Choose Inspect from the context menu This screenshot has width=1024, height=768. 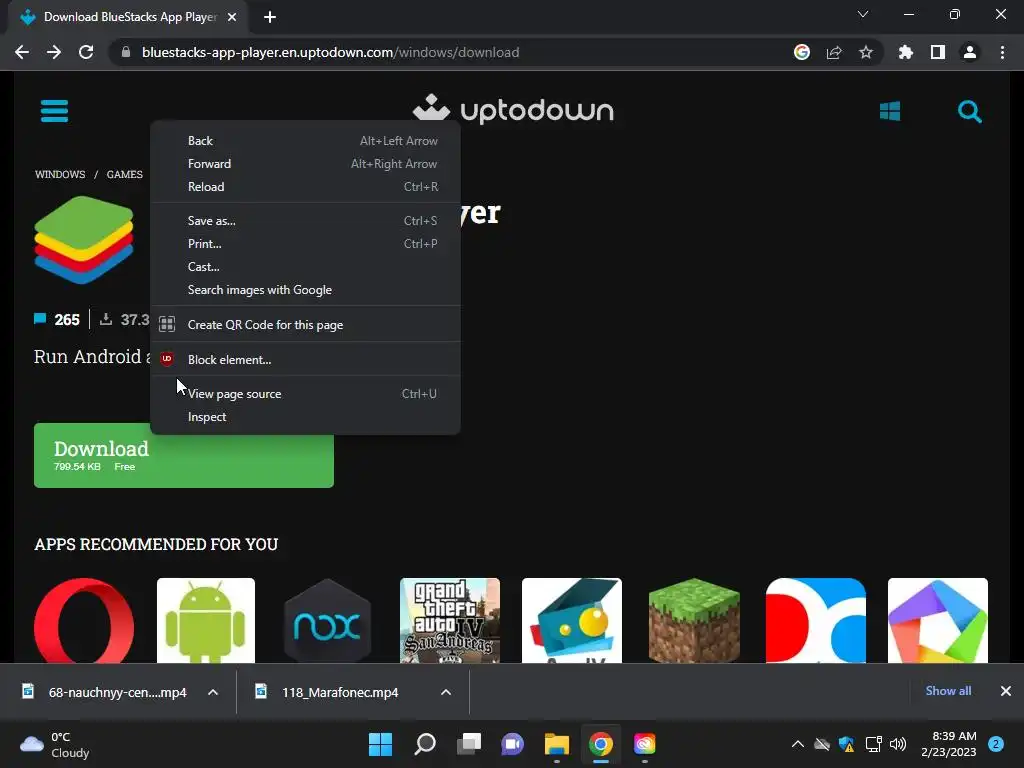click(x=305, y=417)
